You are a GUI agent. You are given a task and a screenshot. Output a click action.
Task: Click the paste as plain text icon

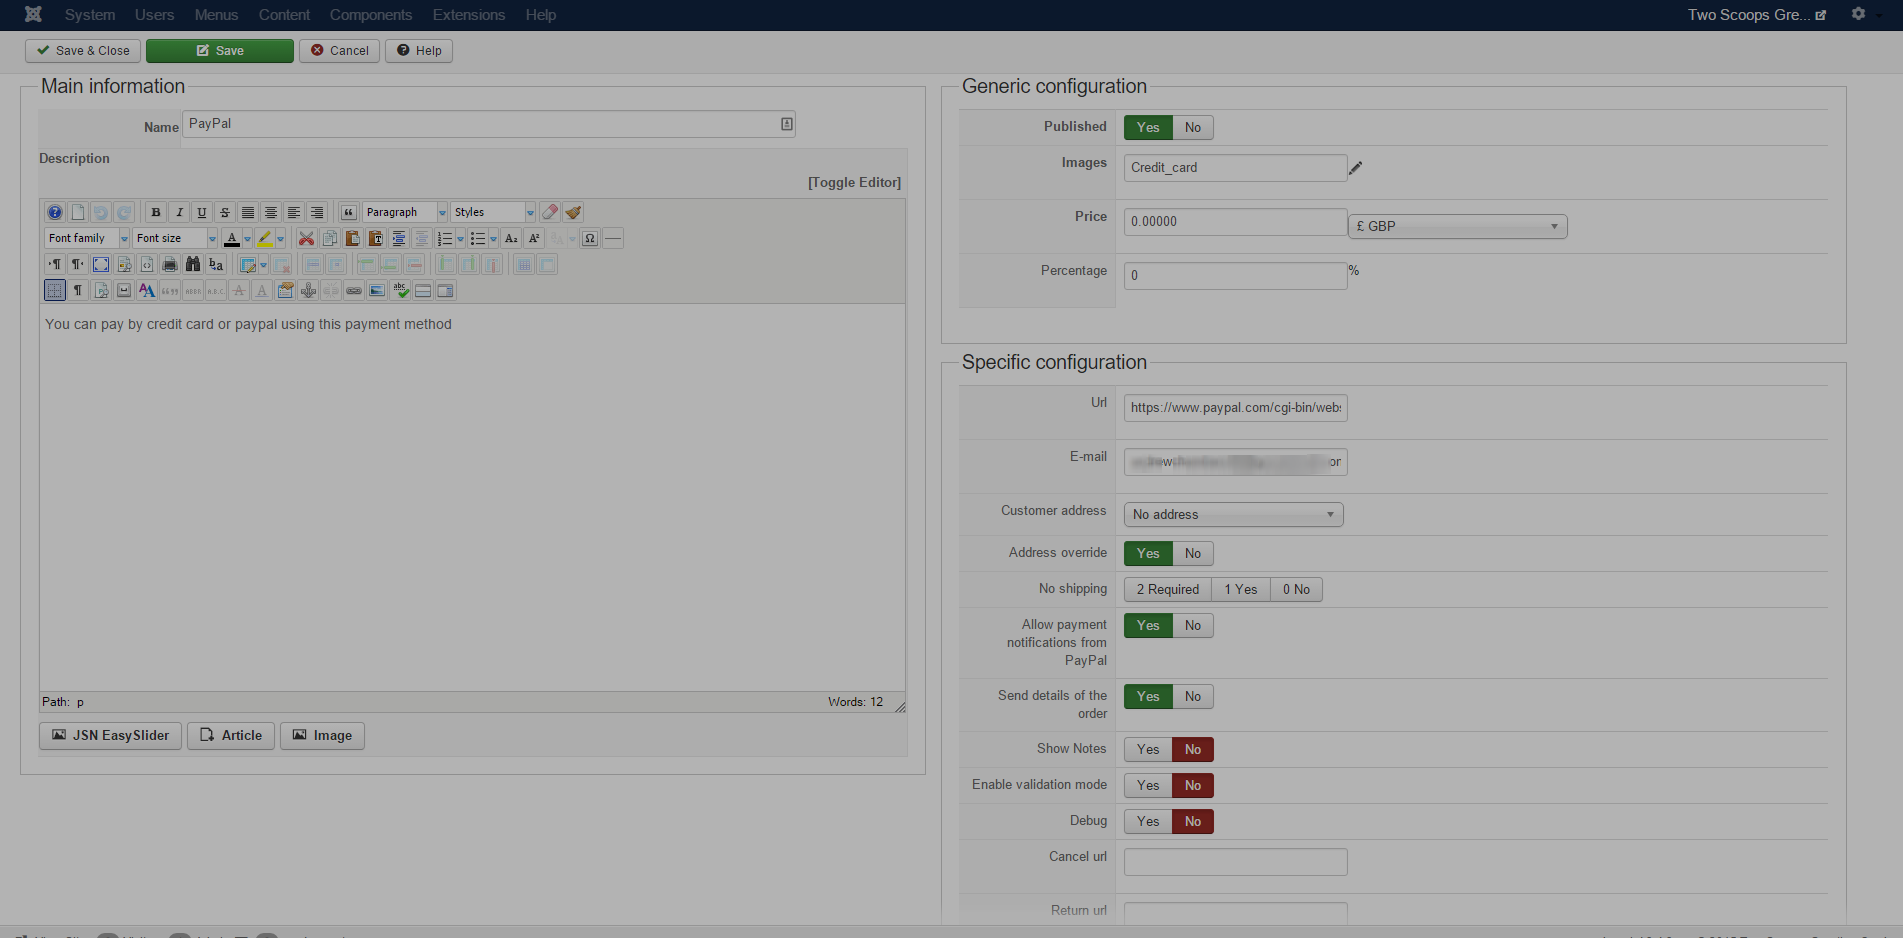pyautogui.click(x=376, y=238)
